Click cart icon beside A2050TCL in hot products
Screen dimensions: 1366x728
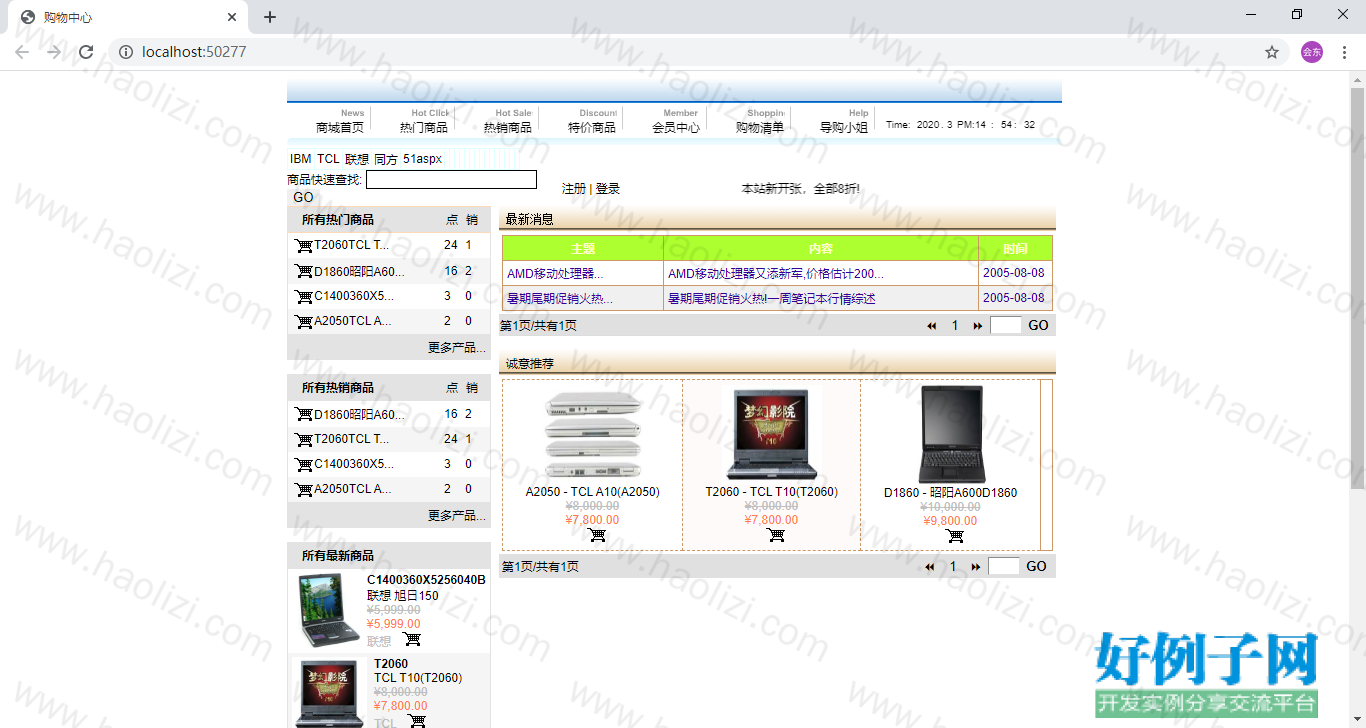[x=304, y=321]
